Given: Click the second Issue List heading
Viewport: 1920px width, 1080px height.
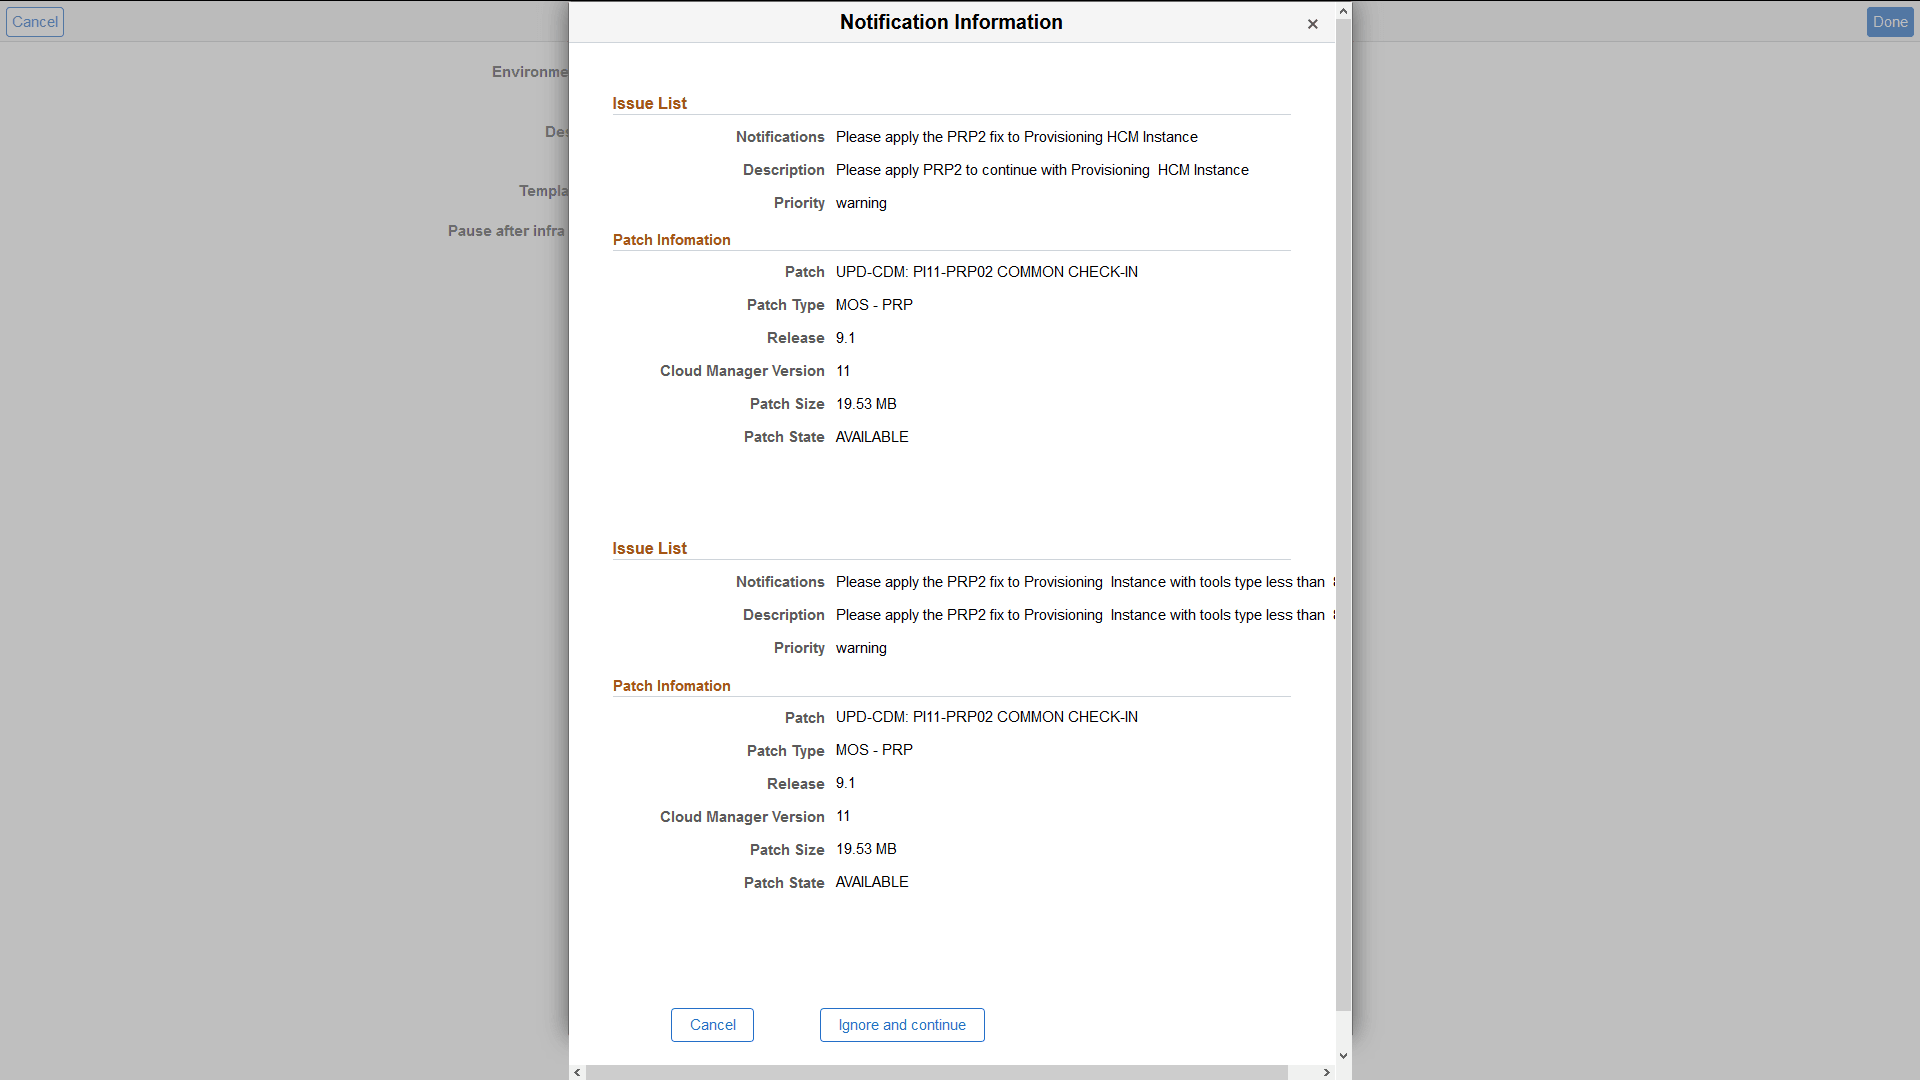Looking at the screenshot, I should [648, 548].
